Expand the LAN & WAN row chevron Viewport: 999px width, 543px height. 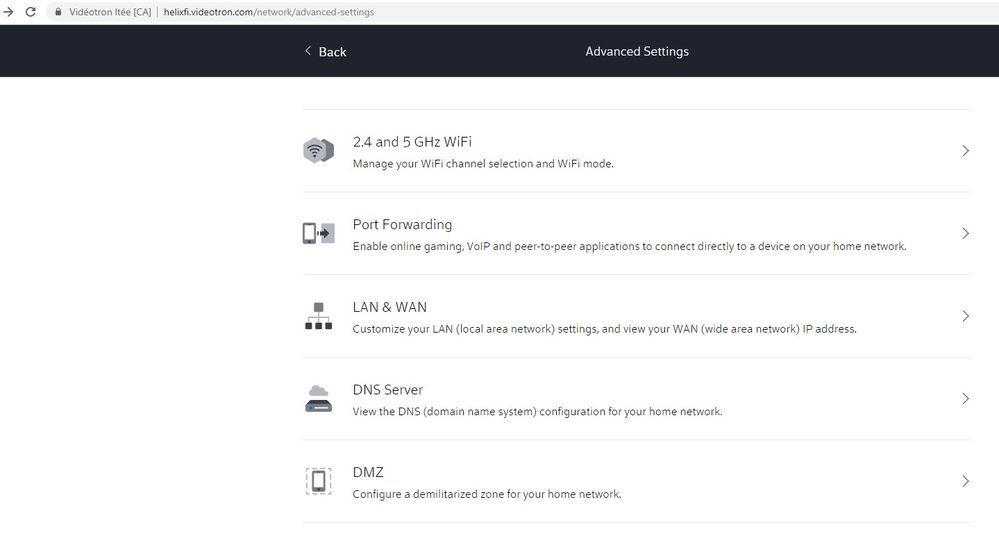965,316
